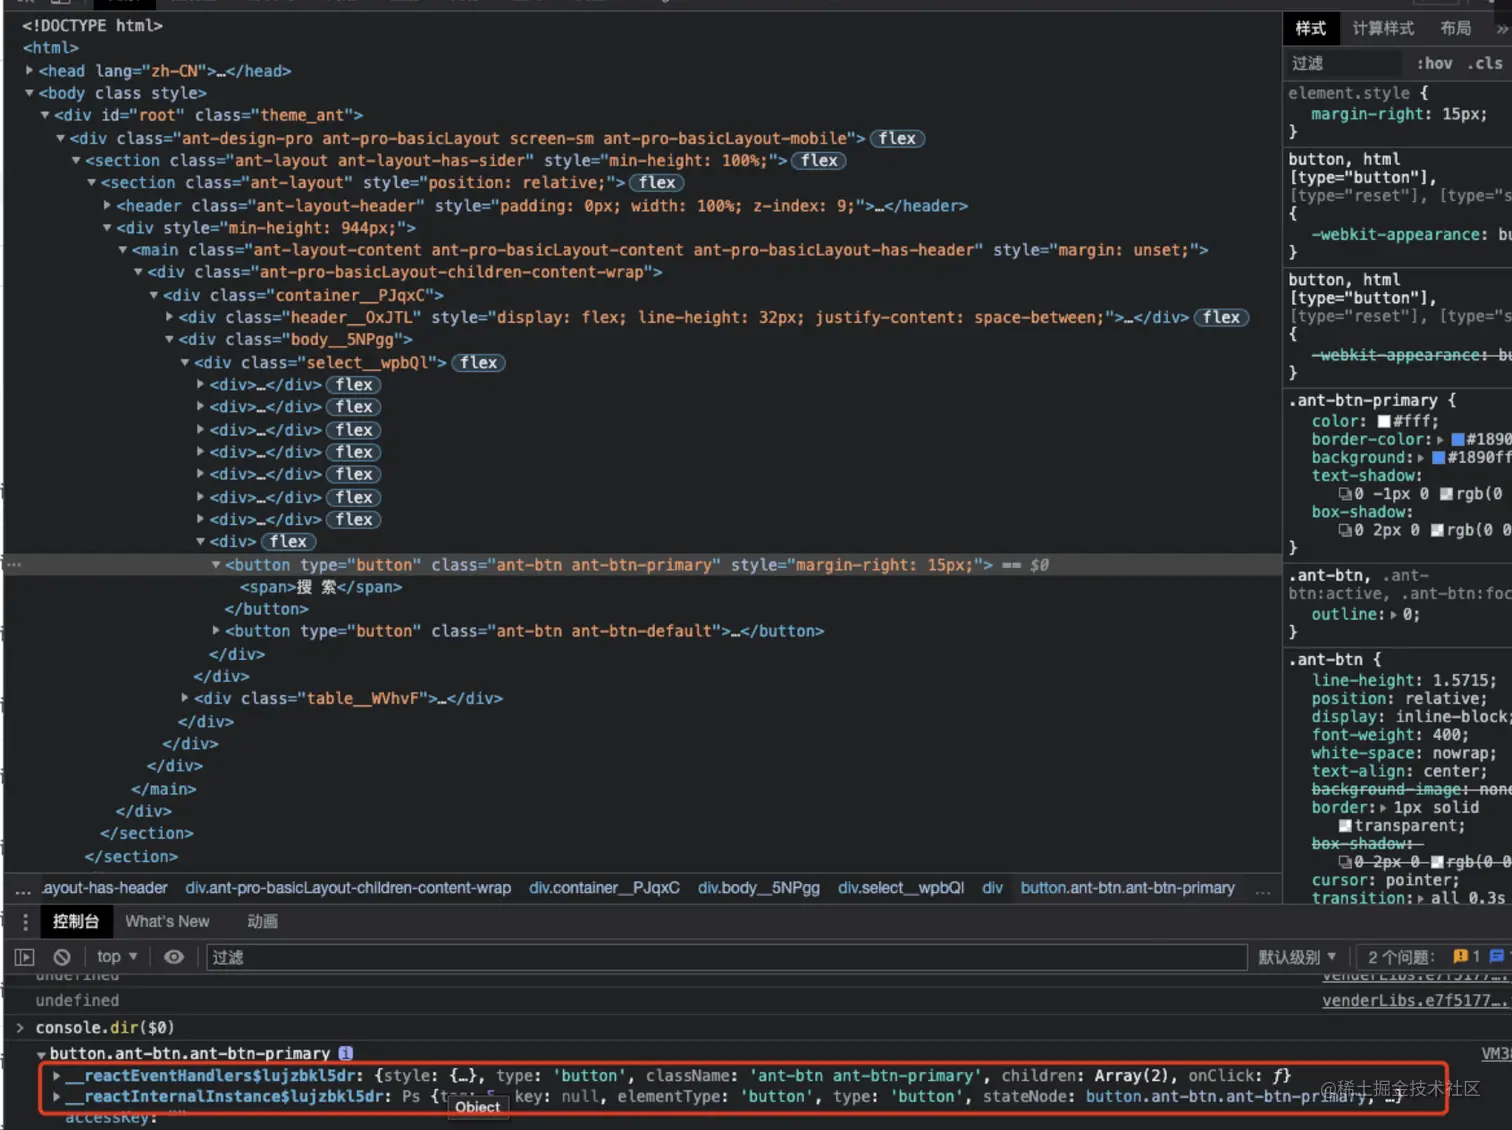Click the #fff color swatch

(x=1384, y=421)
